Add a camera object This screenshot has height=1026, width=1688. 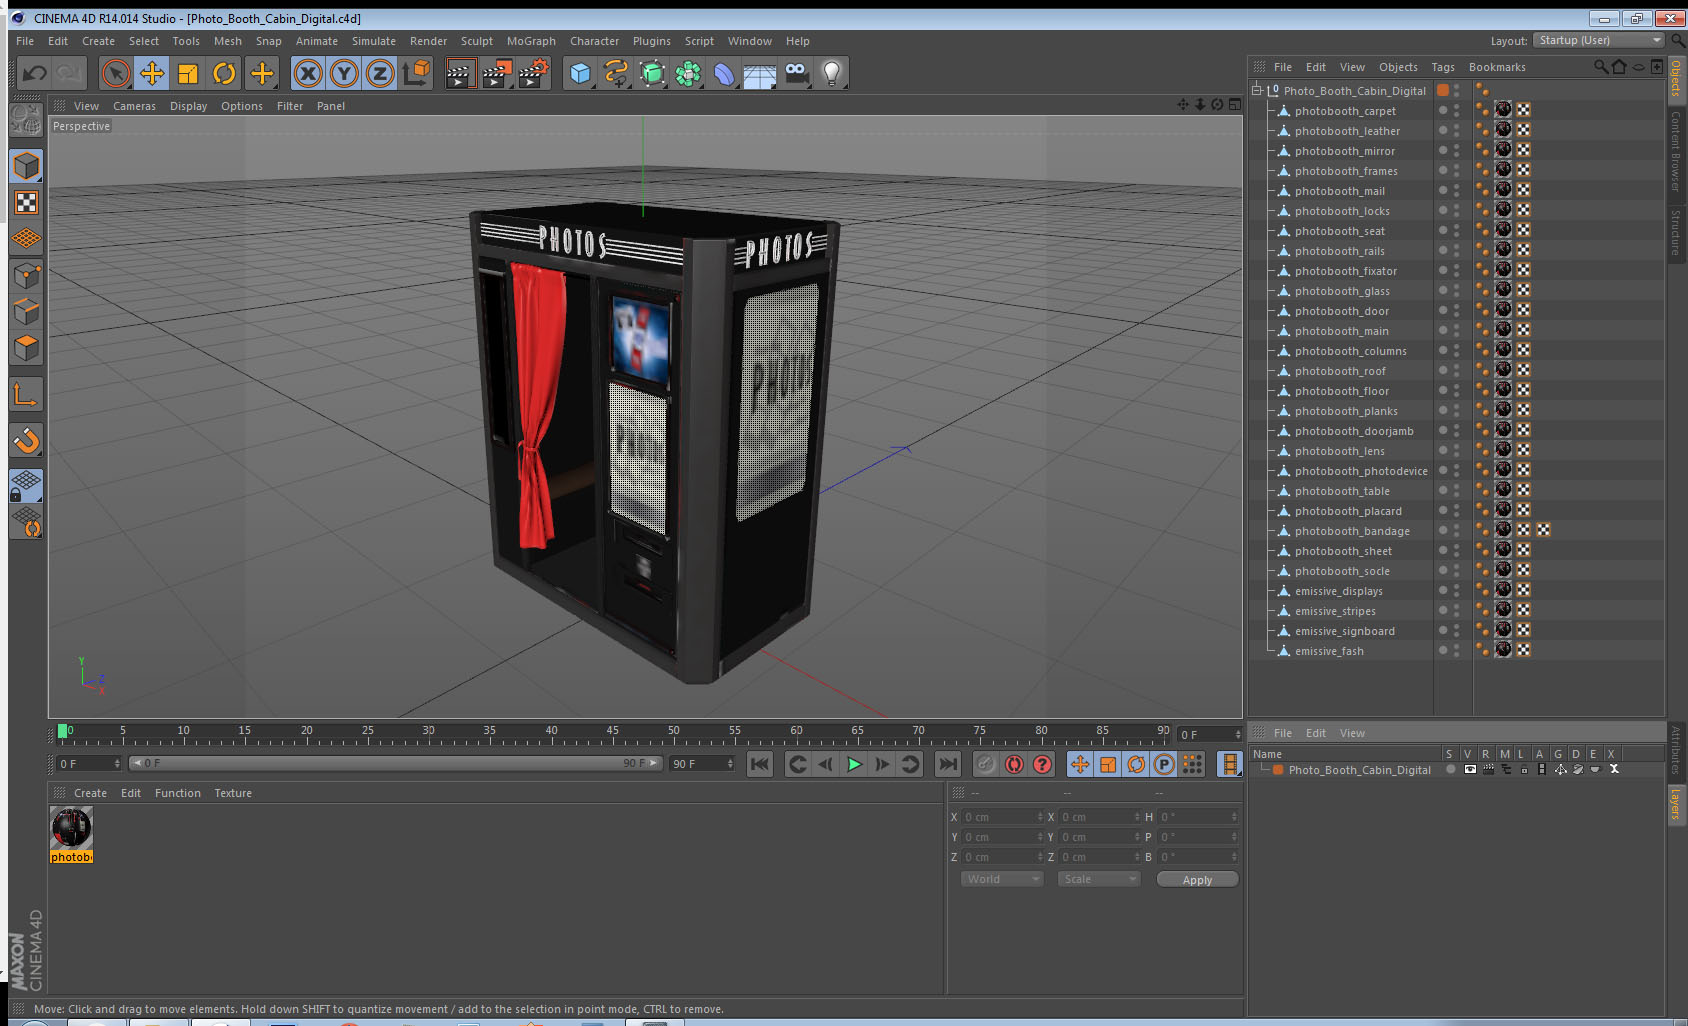(796, 73)
